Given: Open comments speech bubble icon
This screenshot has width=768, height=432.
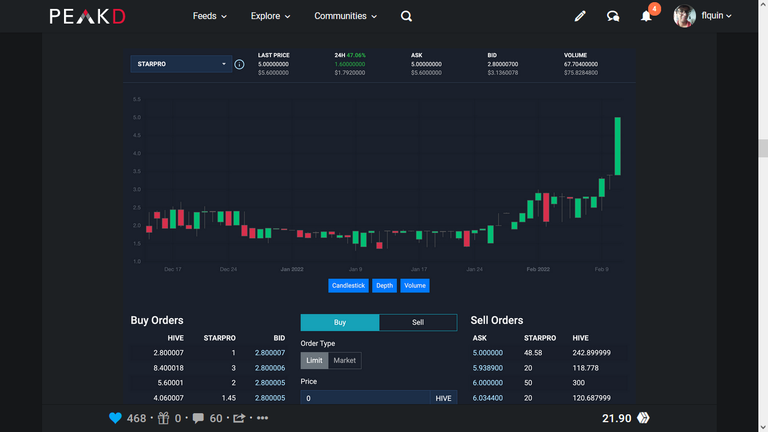Looking at the screenshot, I should click(198, 418).
